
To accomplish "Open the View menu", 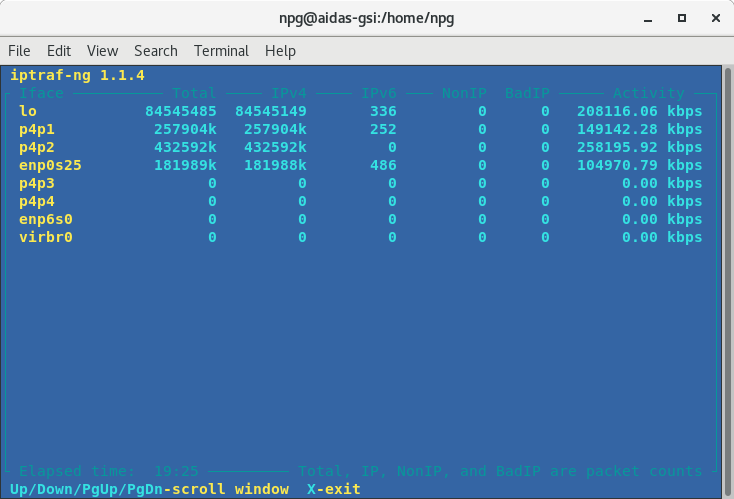I will [103, 51].
